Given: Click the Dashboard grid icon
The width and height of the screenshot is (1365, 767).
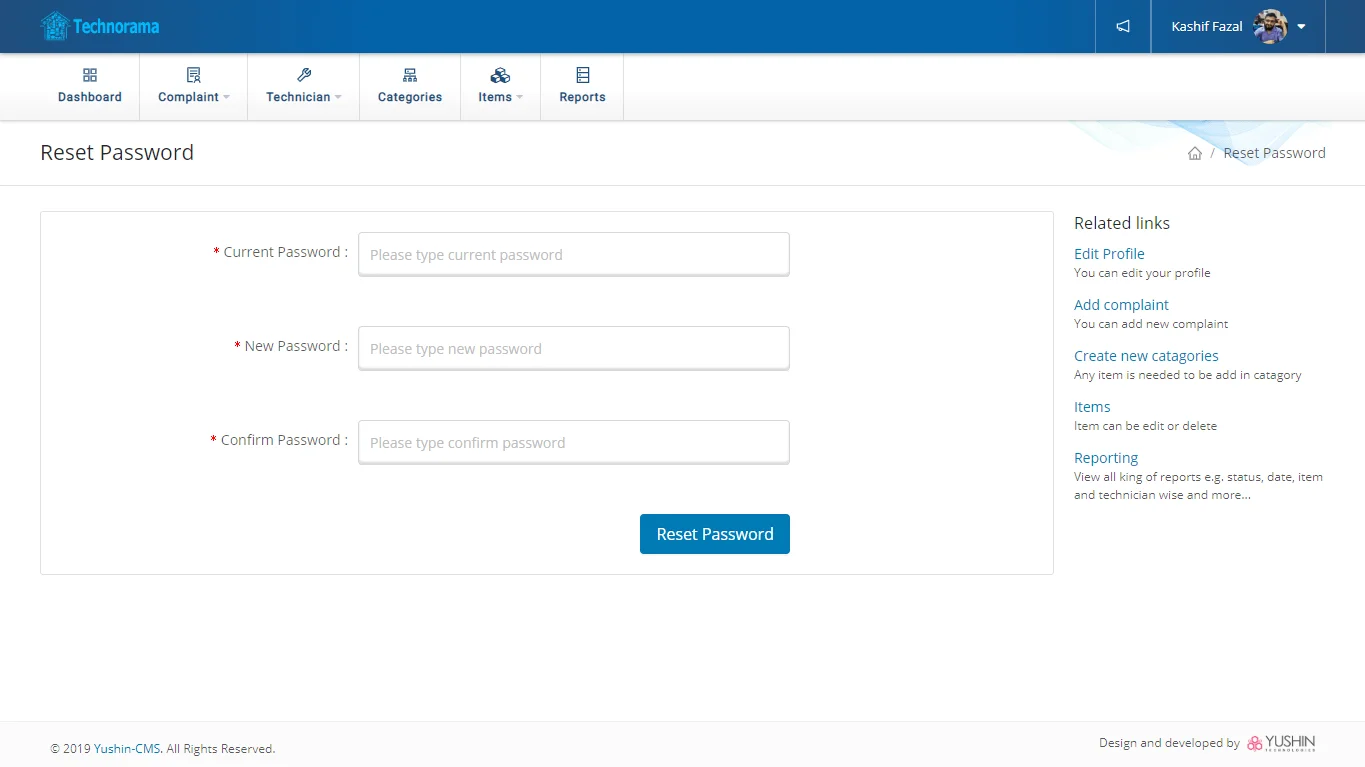Looking at the screenshot, I should click(90, 75).
